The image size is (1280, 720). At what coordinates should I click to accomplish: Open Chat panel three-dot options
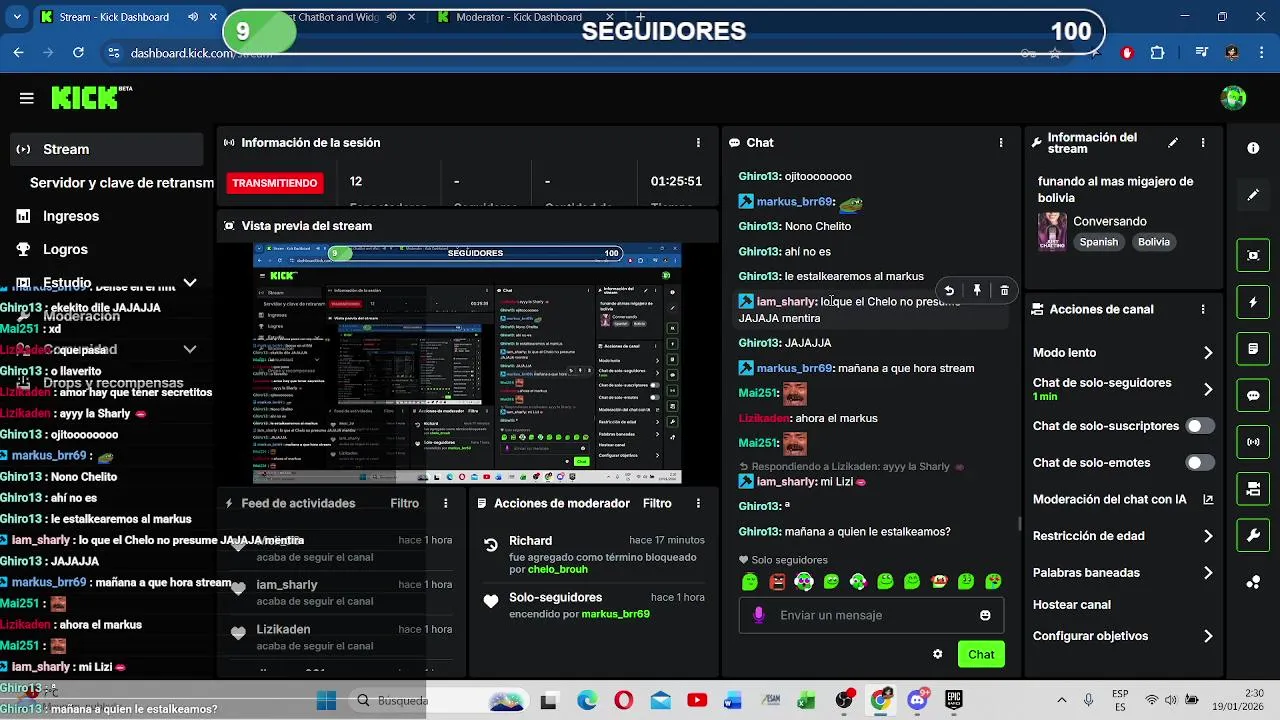point(1001,143)
